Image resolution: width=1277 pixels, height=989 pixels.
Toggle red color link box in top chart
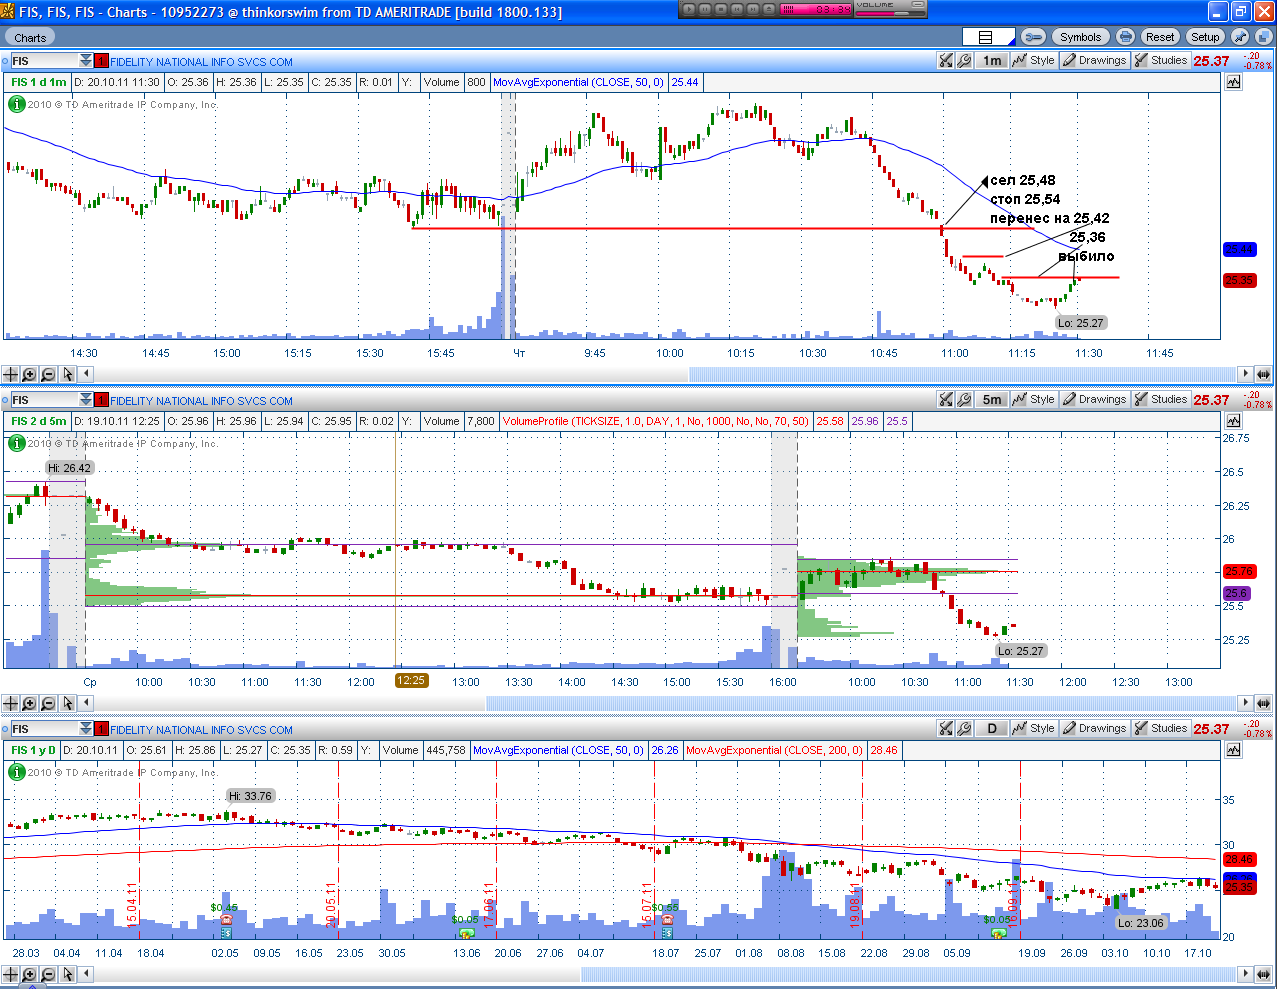click(101, 61)
